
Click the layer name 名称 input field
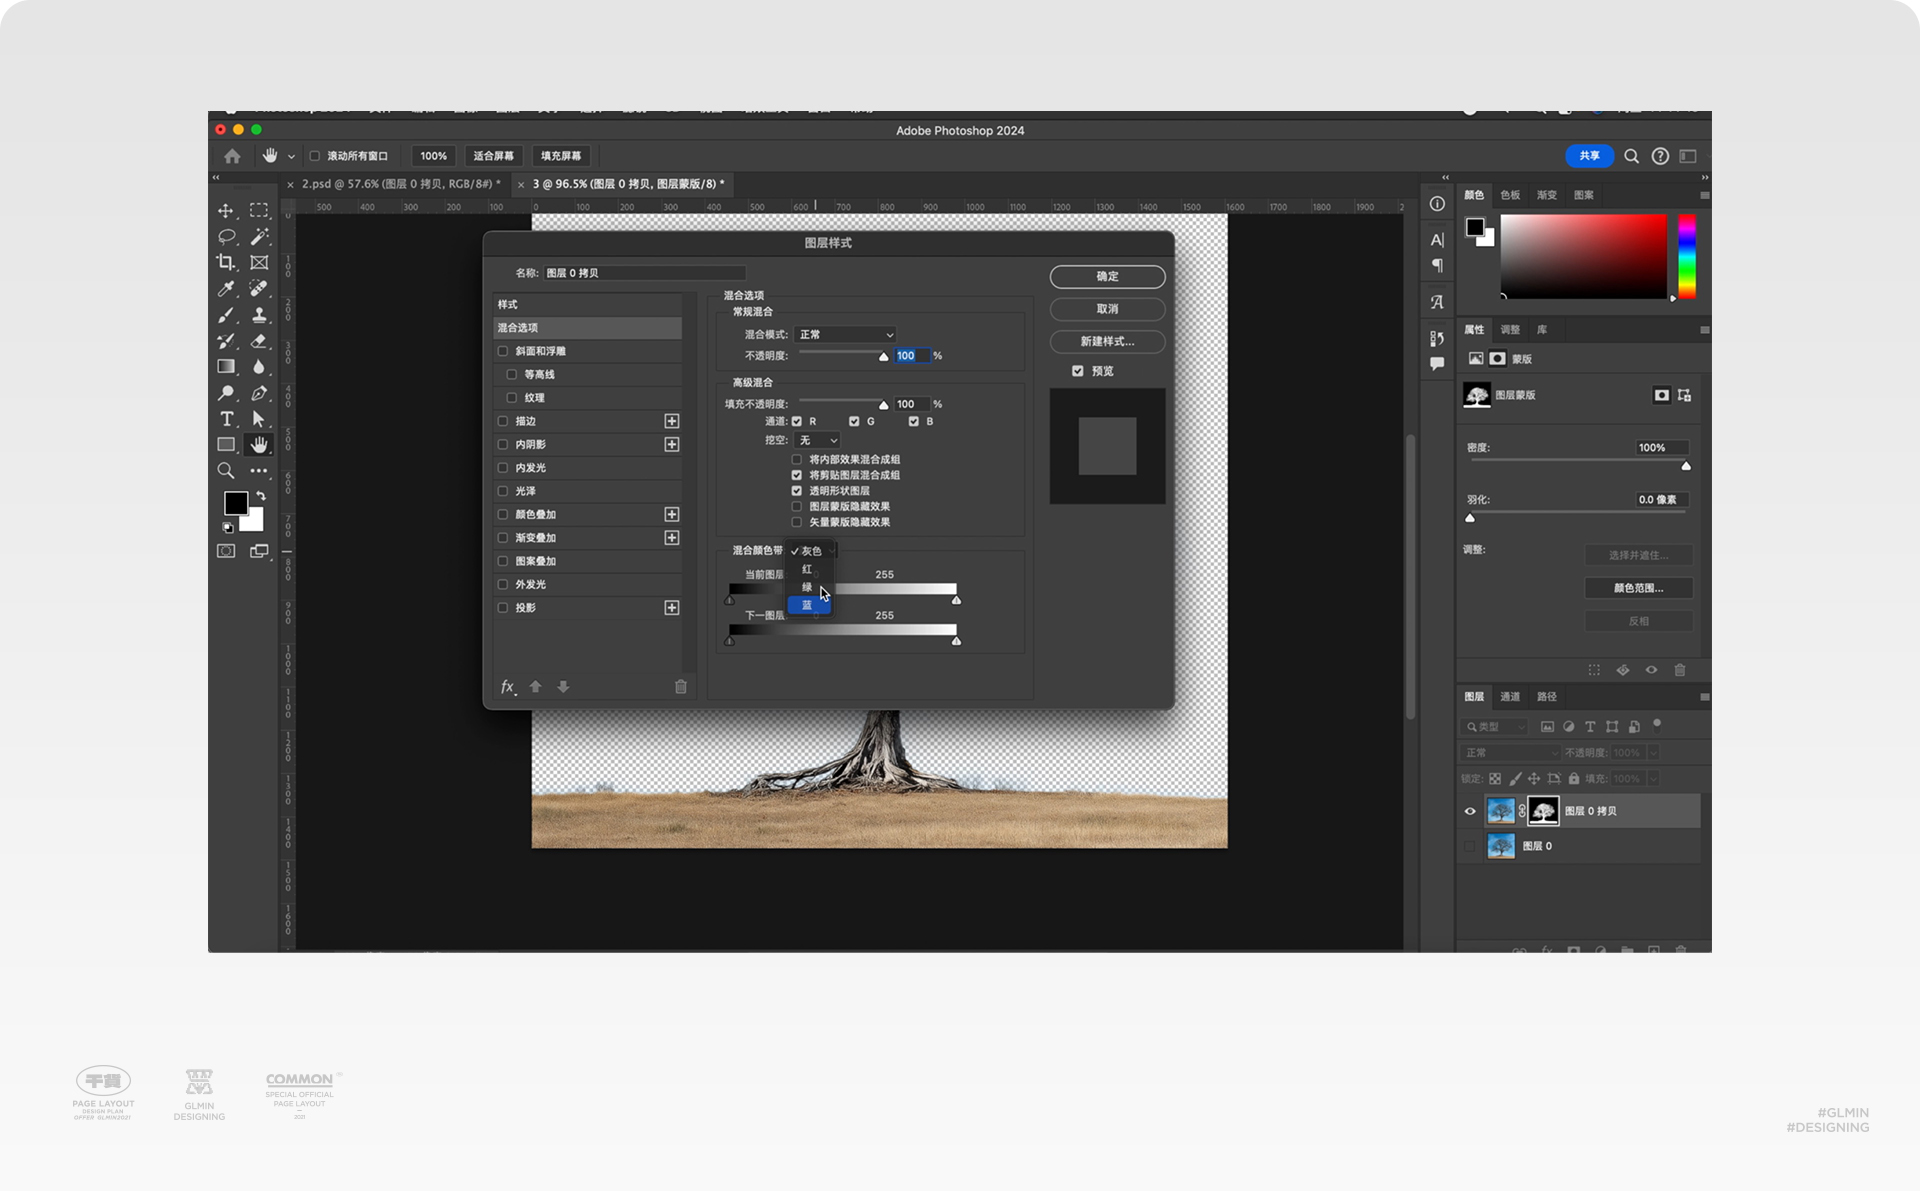tap(645, 273)
